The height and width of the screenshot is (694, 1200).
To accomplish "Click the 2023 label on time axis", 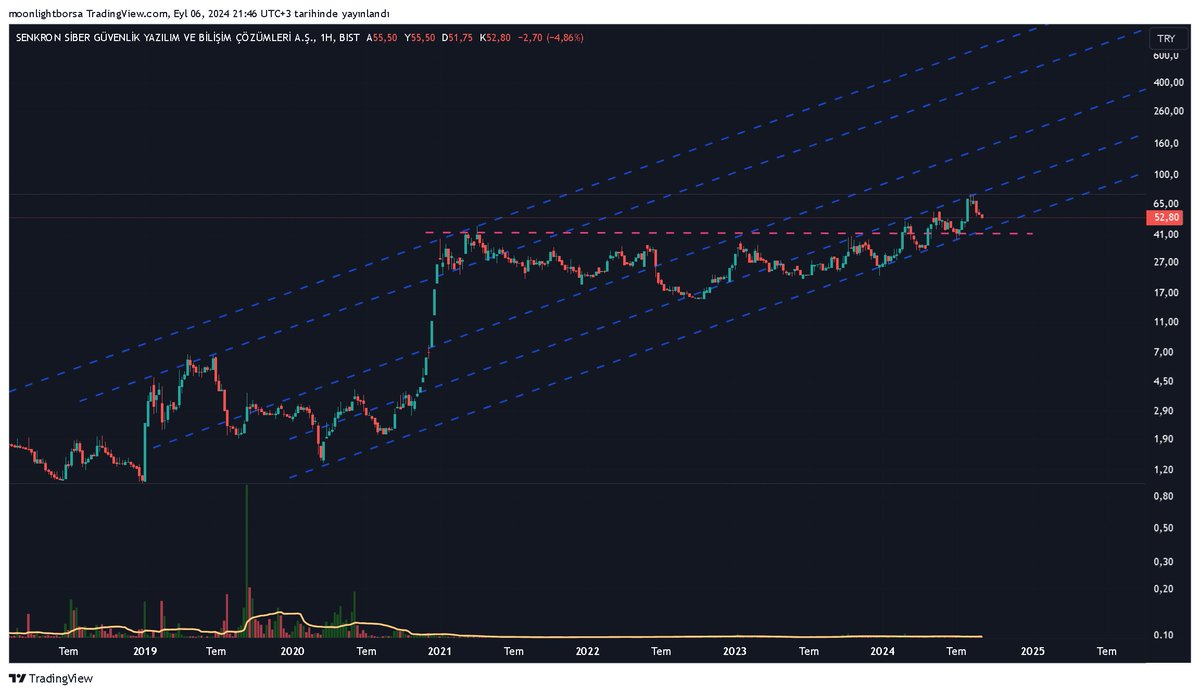I will point(735,651).
